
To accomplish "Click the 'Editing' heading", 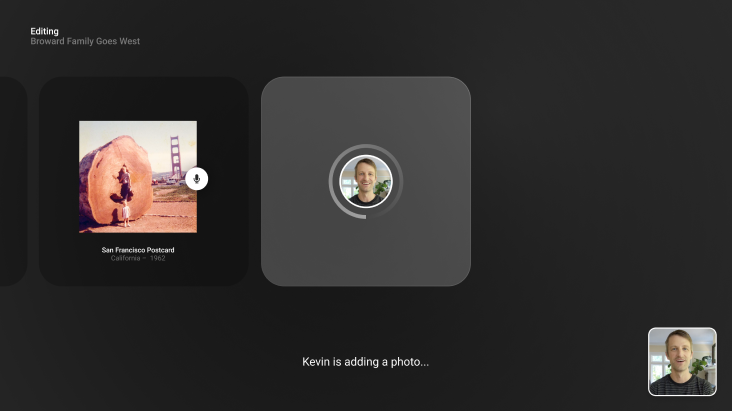I will point(44,31).
